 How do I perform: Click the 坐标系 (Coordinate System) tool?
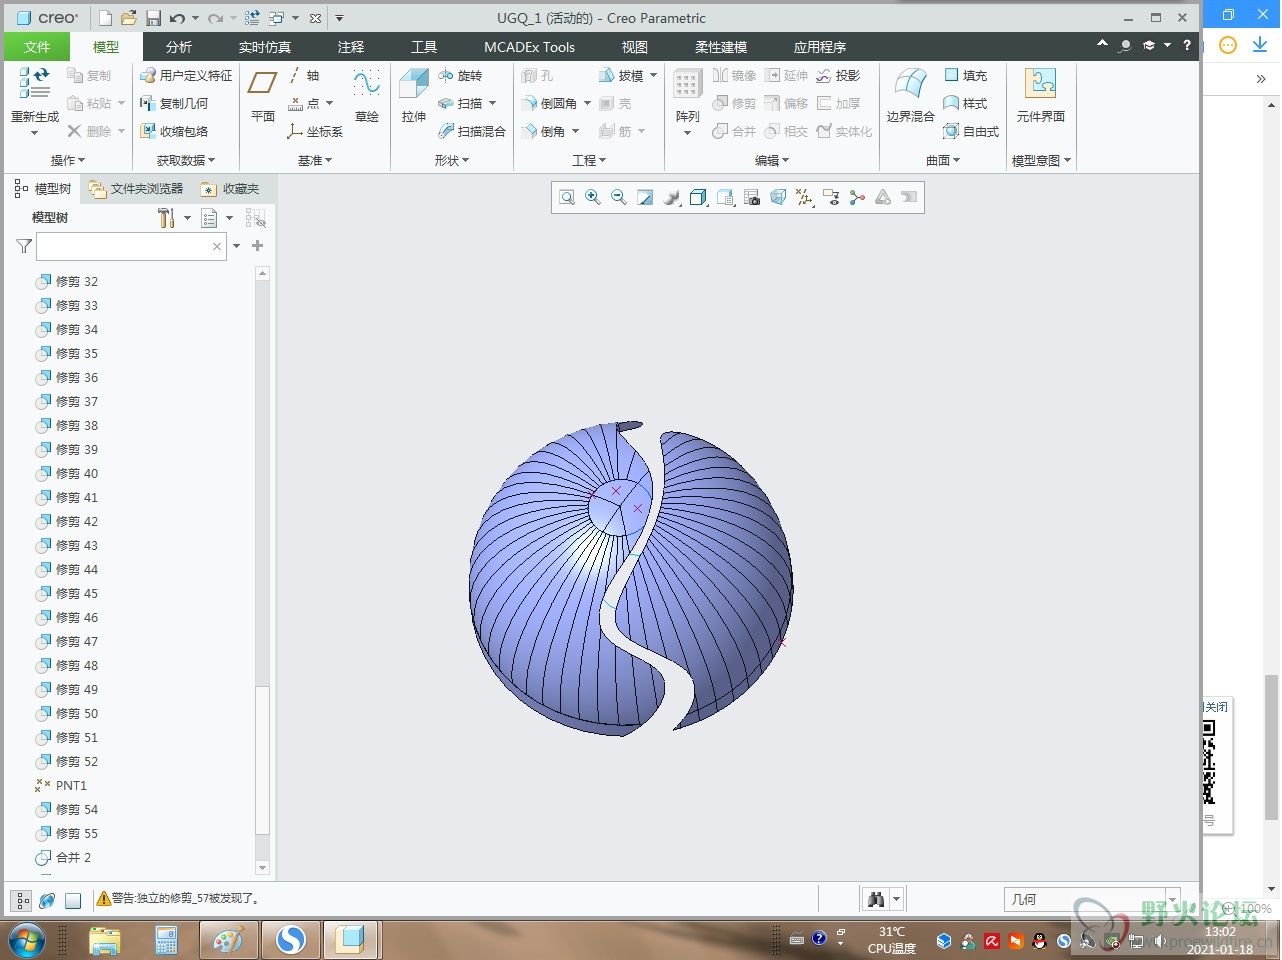pyautogui.click(x=315, y=131)
